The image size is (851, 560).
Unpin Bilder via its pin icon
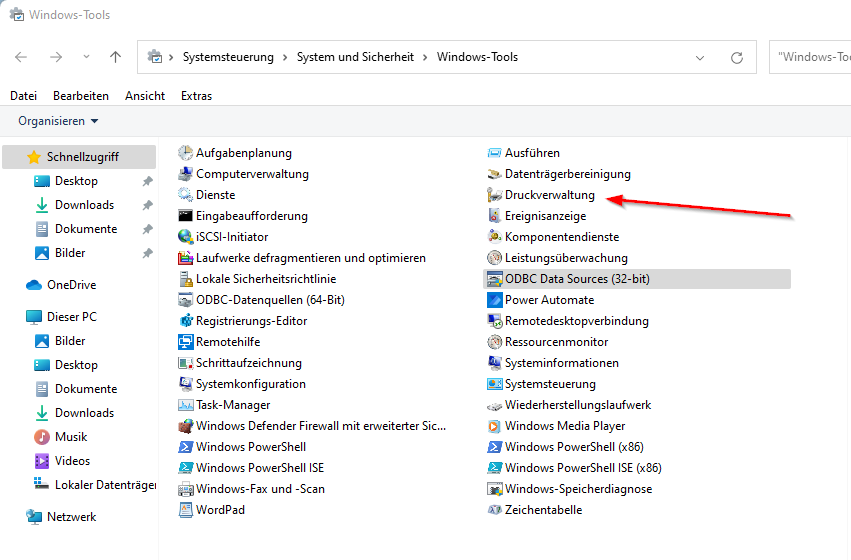(x=147, y=253)
